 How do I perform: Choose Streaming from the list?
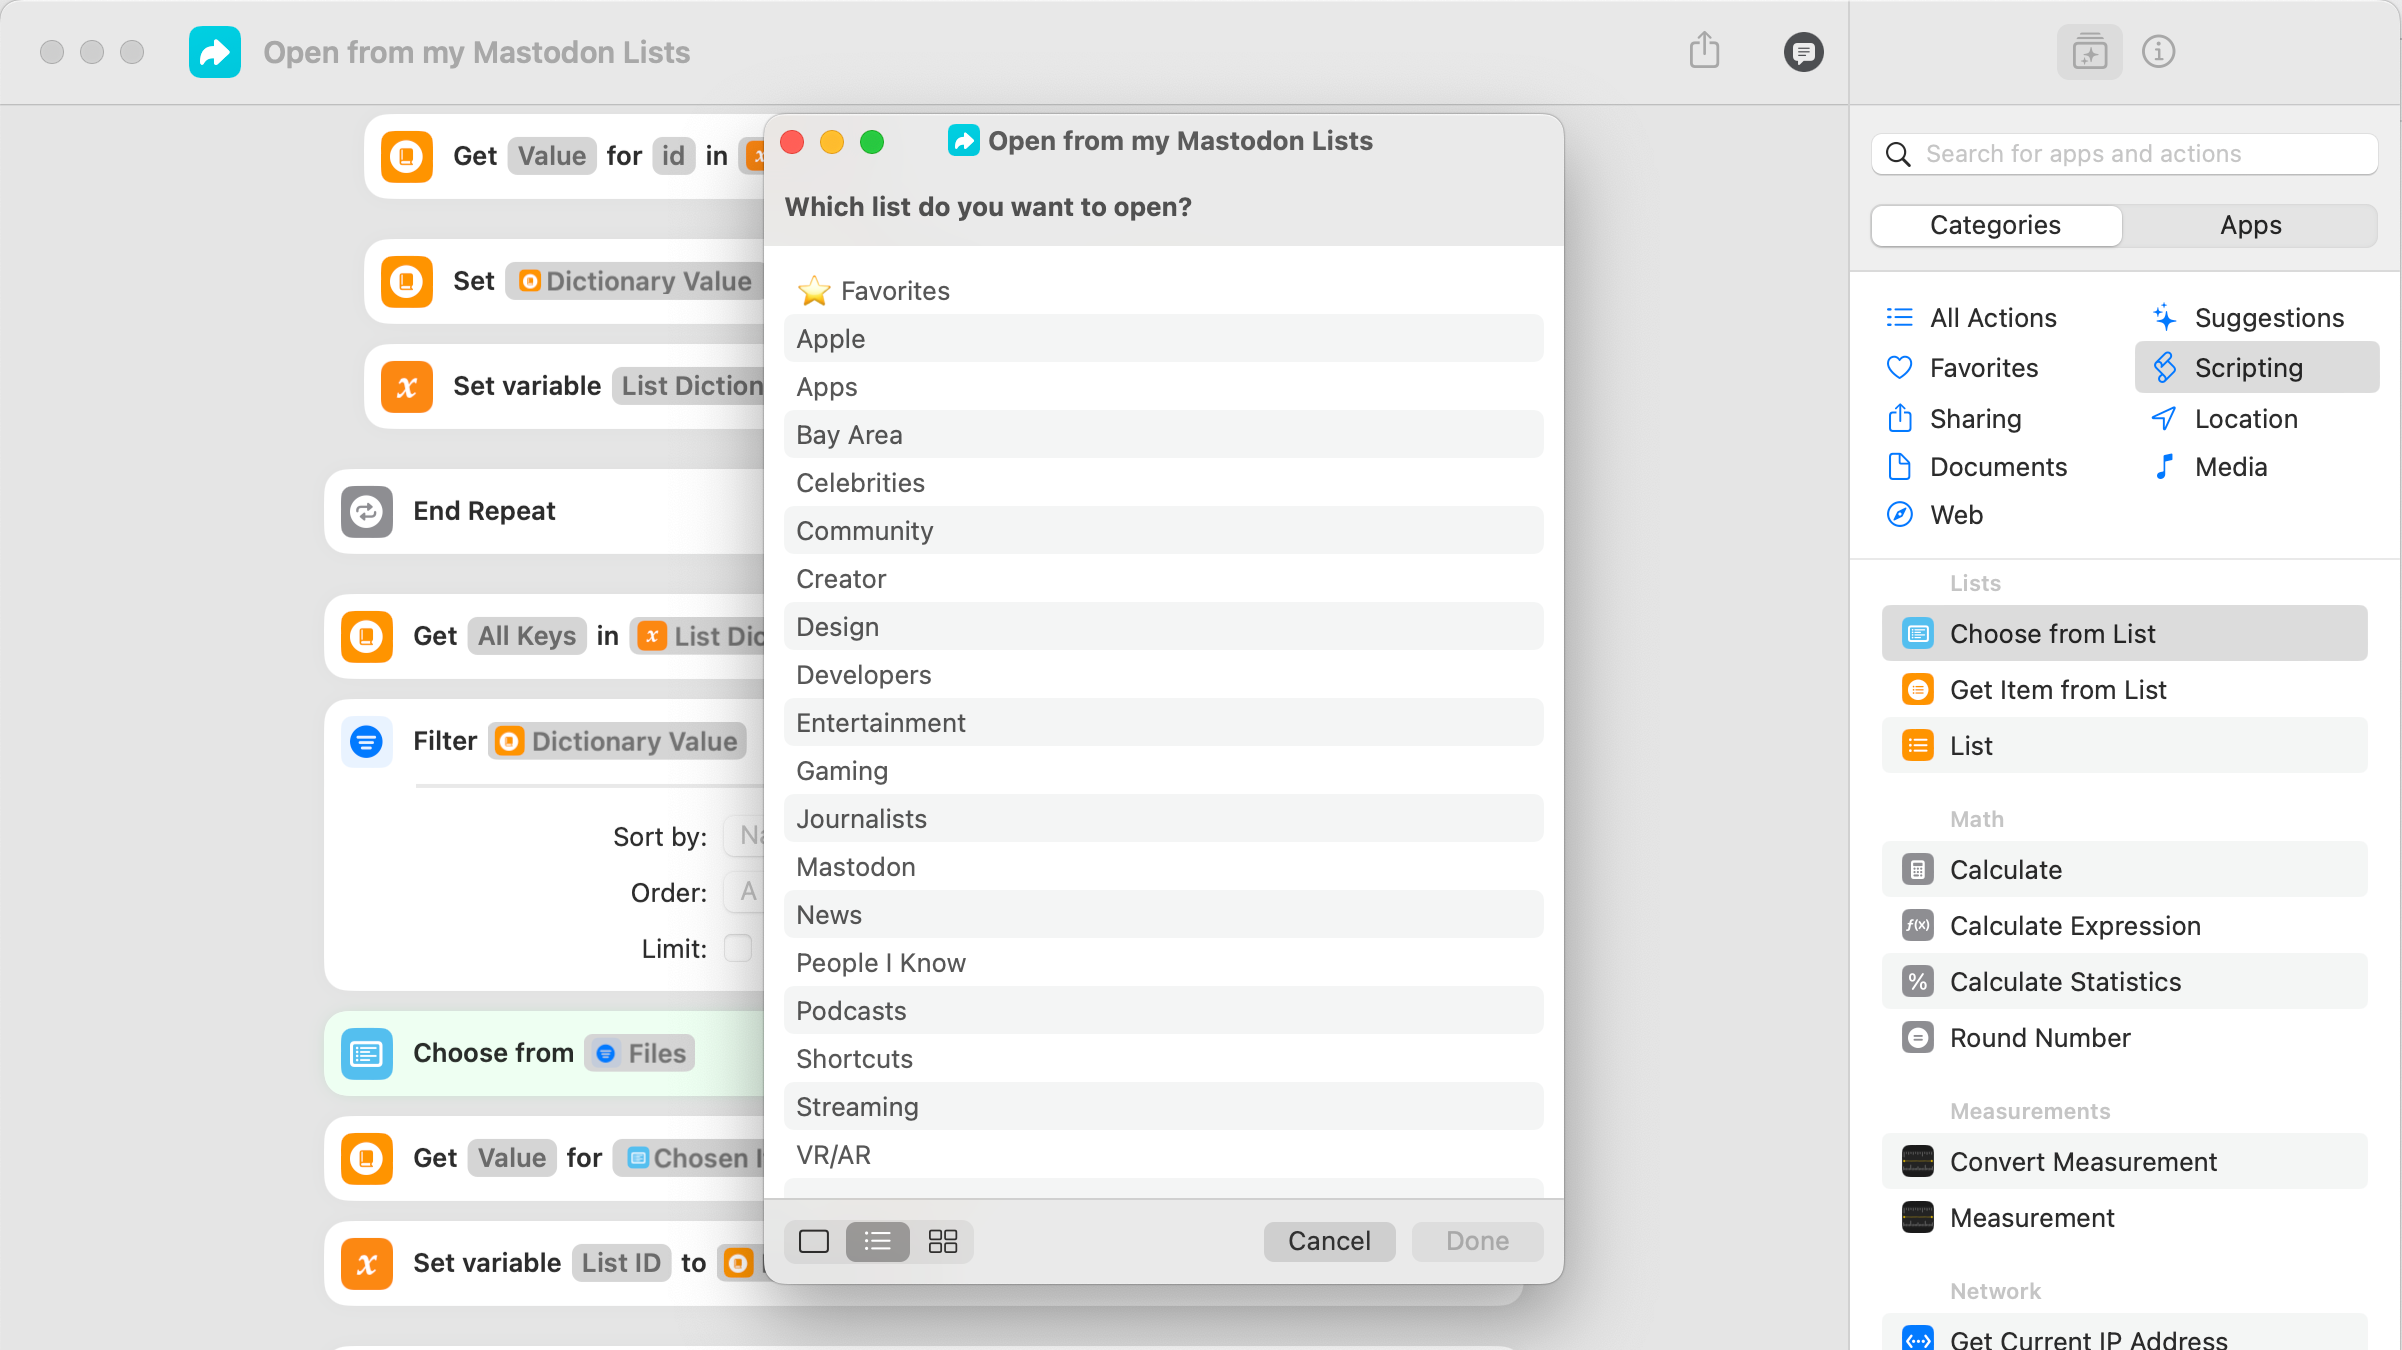pyautogui.click(x=1163, y=1107)
